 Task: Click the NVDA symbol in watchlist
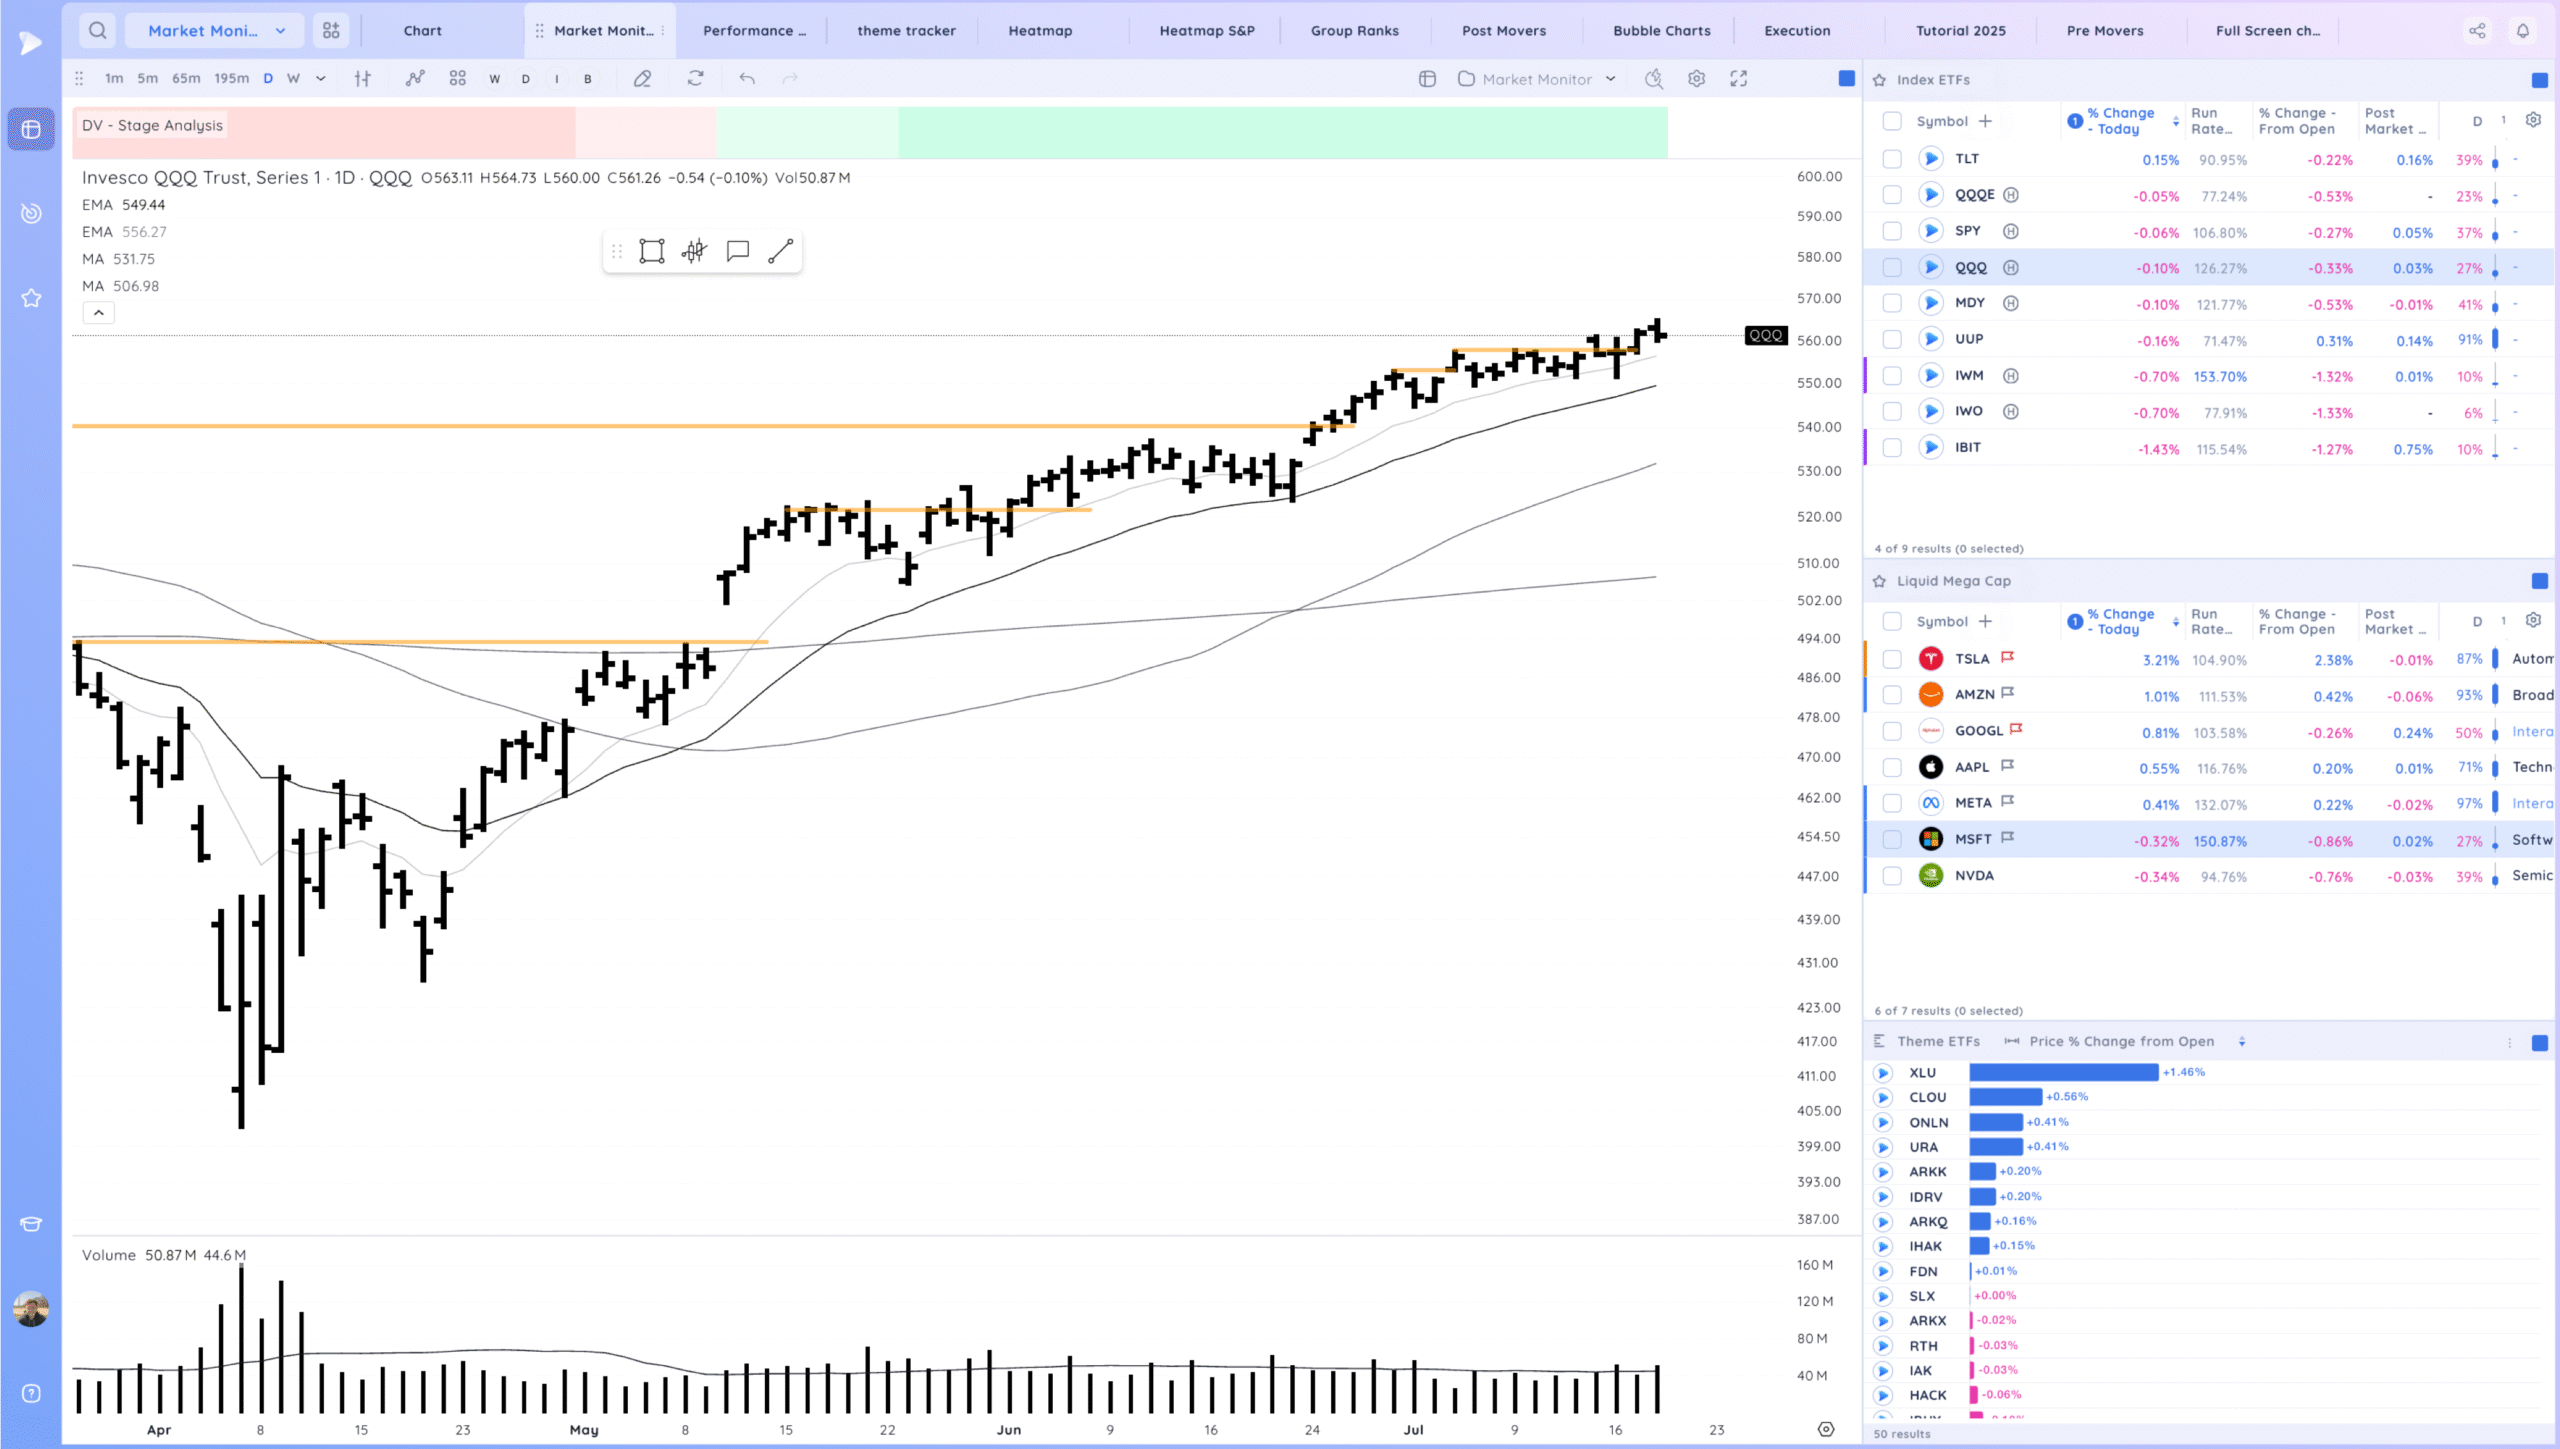(x=1974, y=876)
